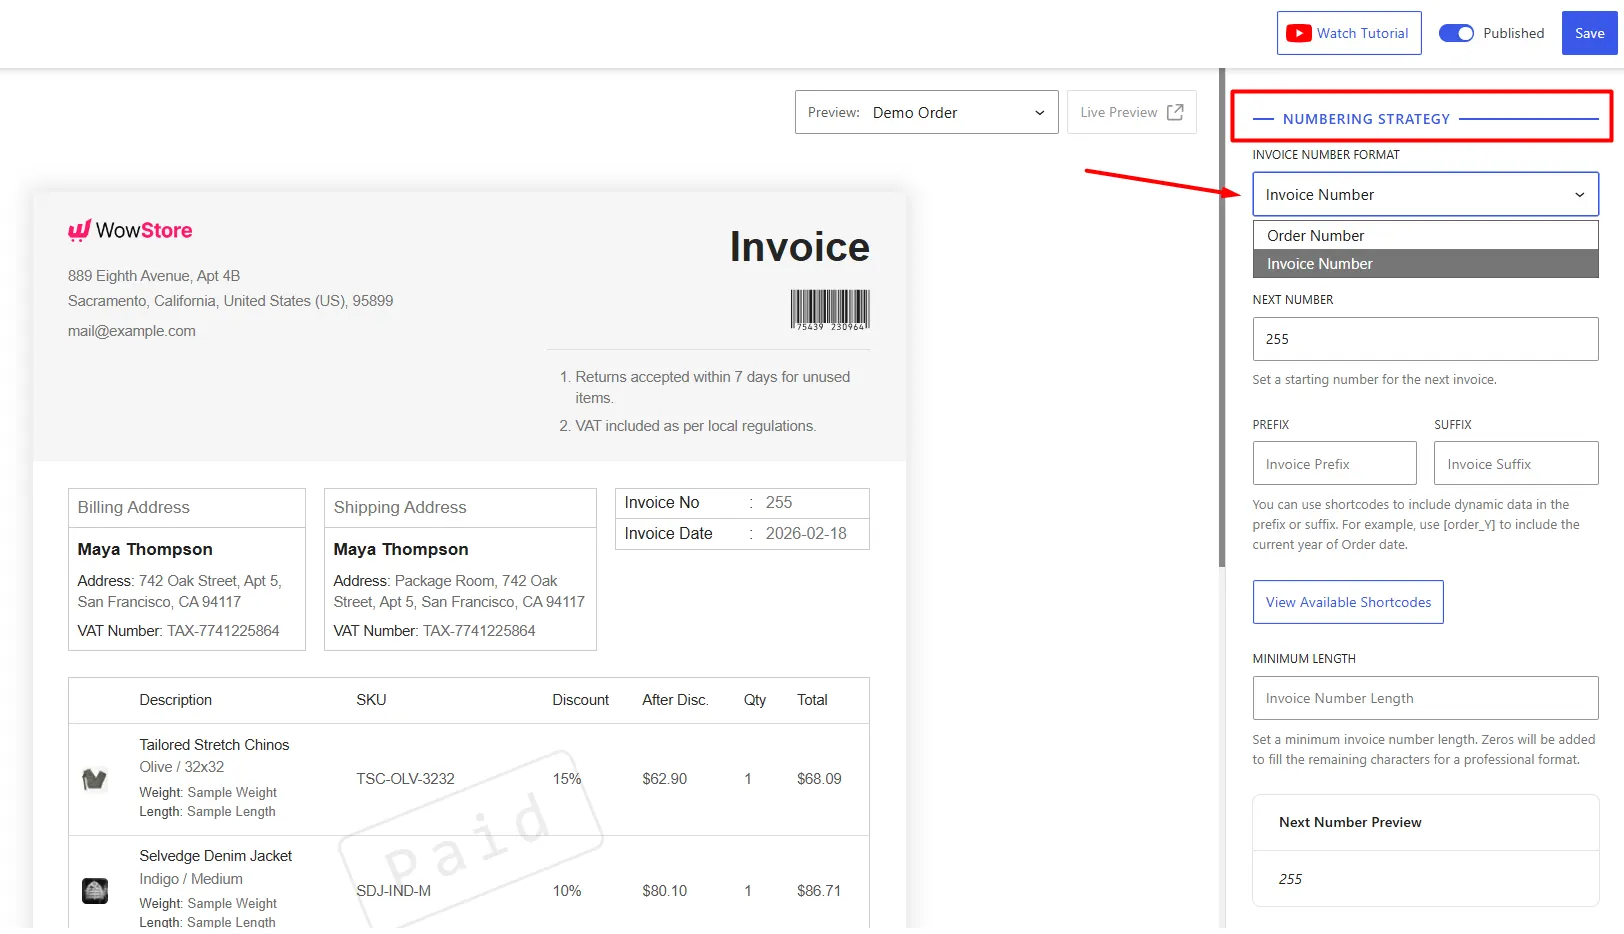
Task: Click the external link icon in Live Preview
Action: coord(1175,112)
